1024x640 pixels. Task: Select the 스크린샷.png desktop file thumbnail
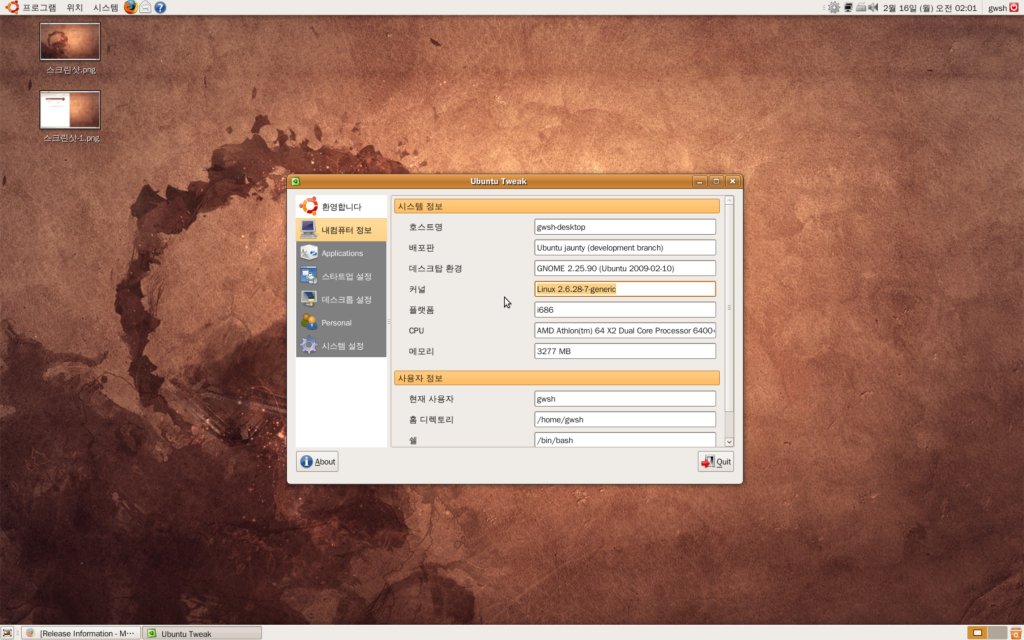point(70,41)
